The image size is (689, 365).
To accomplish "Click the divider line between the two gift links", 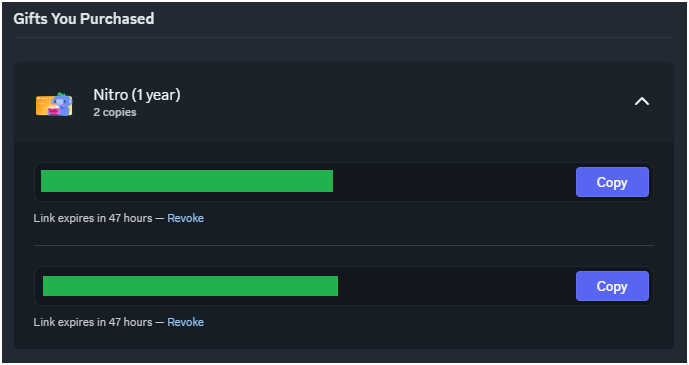I will coord(344,246).
